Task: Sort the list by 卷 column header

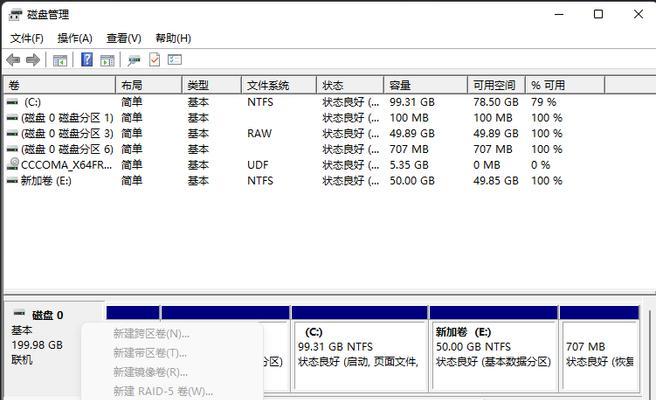Action: [60, 86]
